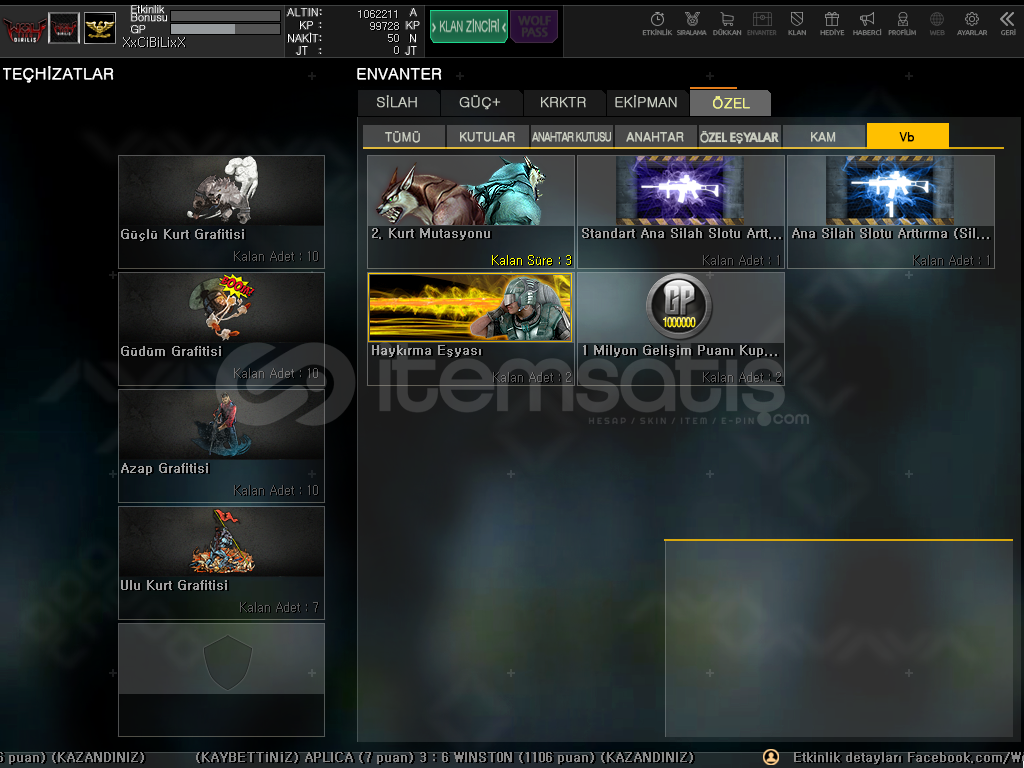Screen dimensions: 1024x768
Task: Switch to the GÜÇ+ tab
Action: click(480, 103)
